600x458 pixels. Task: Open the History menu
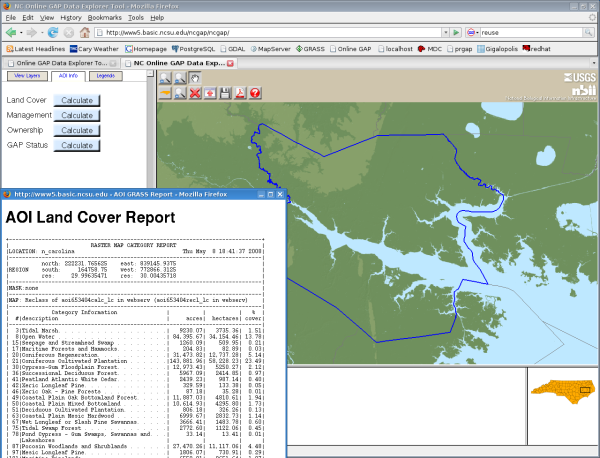71,18
